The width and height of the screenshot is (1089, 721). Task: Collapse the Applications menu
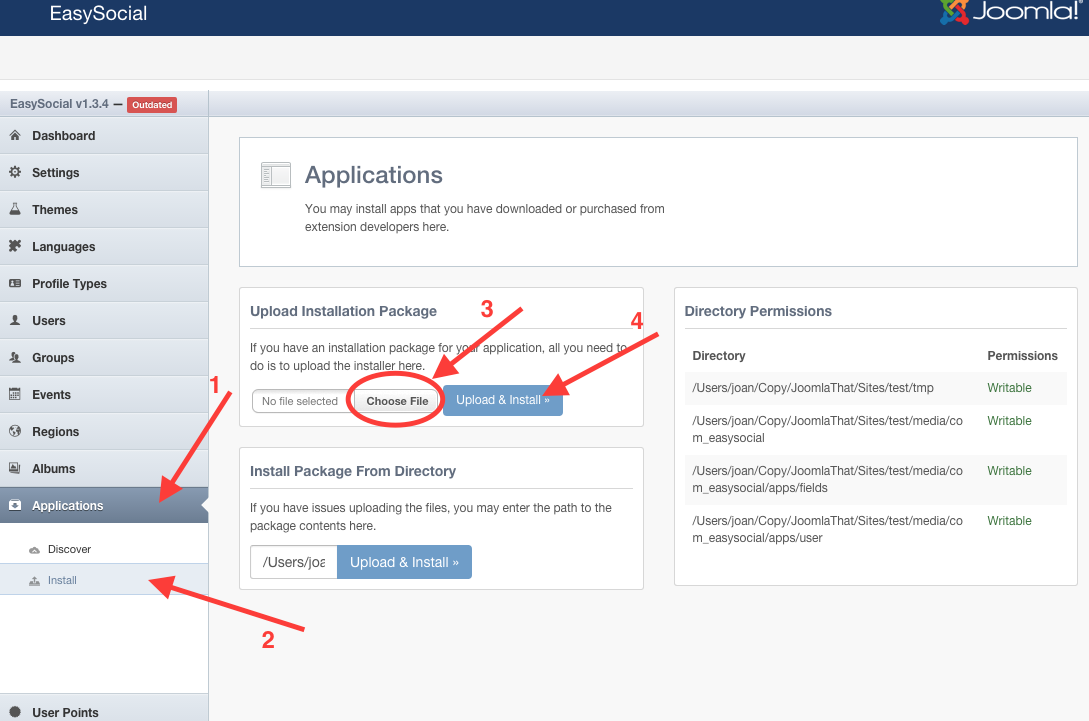tap(104, 505)
